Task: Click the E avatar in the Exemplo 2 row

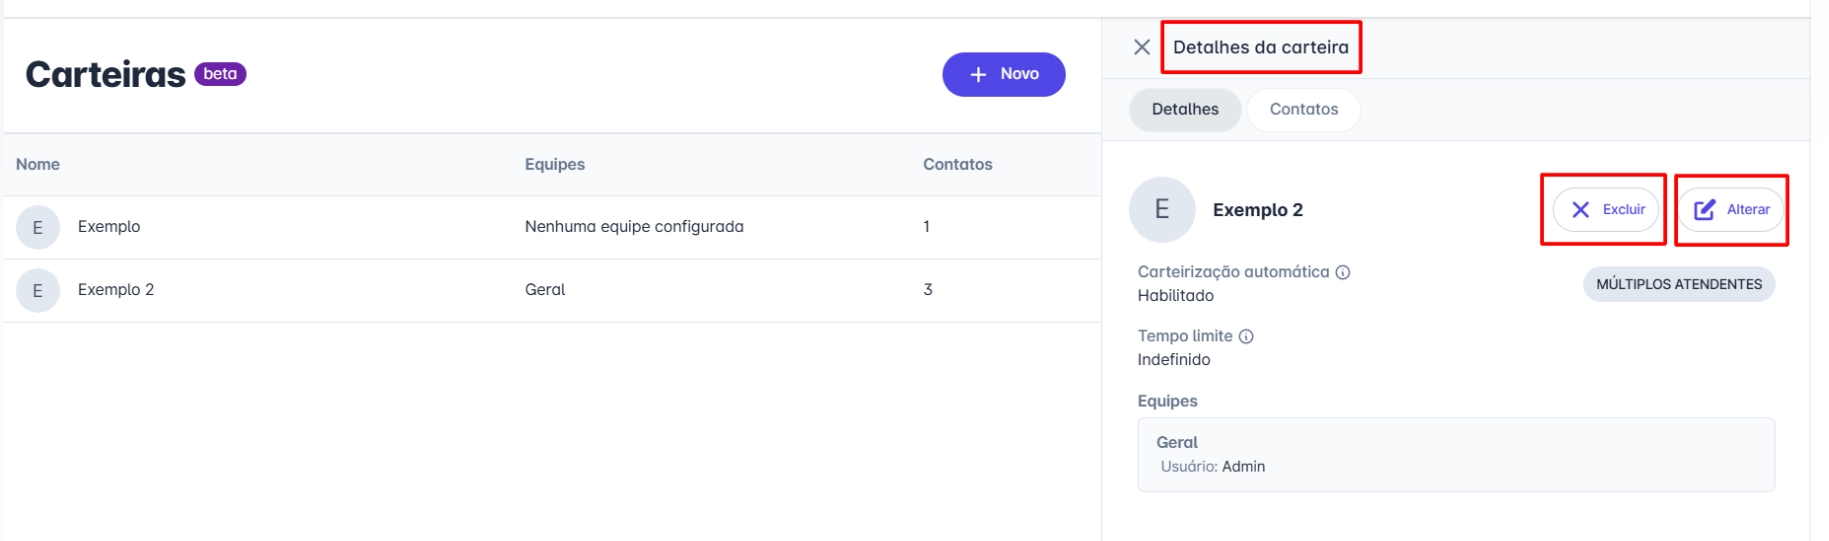Action: click(38, 291)
